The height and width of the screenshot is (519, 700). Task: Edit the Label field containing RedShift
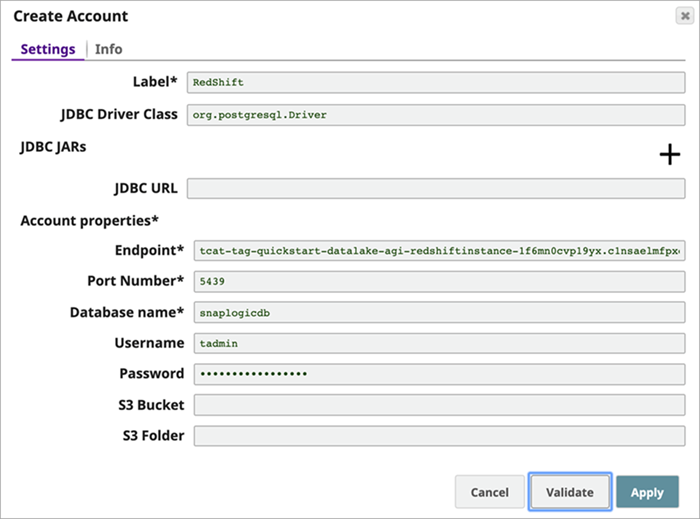(436, 83)
